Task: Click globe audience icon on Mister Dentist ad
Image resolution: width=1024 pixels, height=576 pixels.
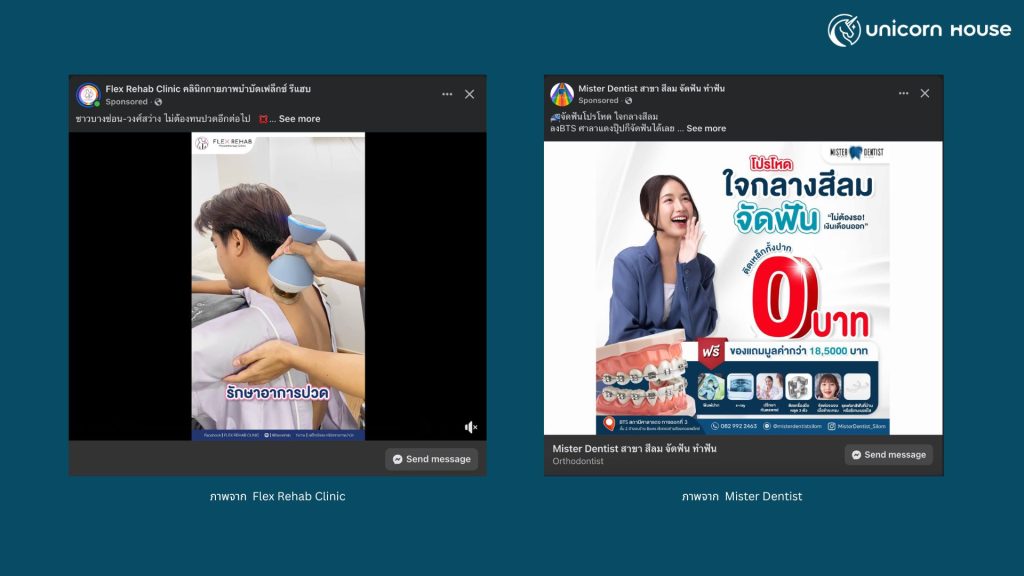Action: pyautogui.click(x=628, y=101)
